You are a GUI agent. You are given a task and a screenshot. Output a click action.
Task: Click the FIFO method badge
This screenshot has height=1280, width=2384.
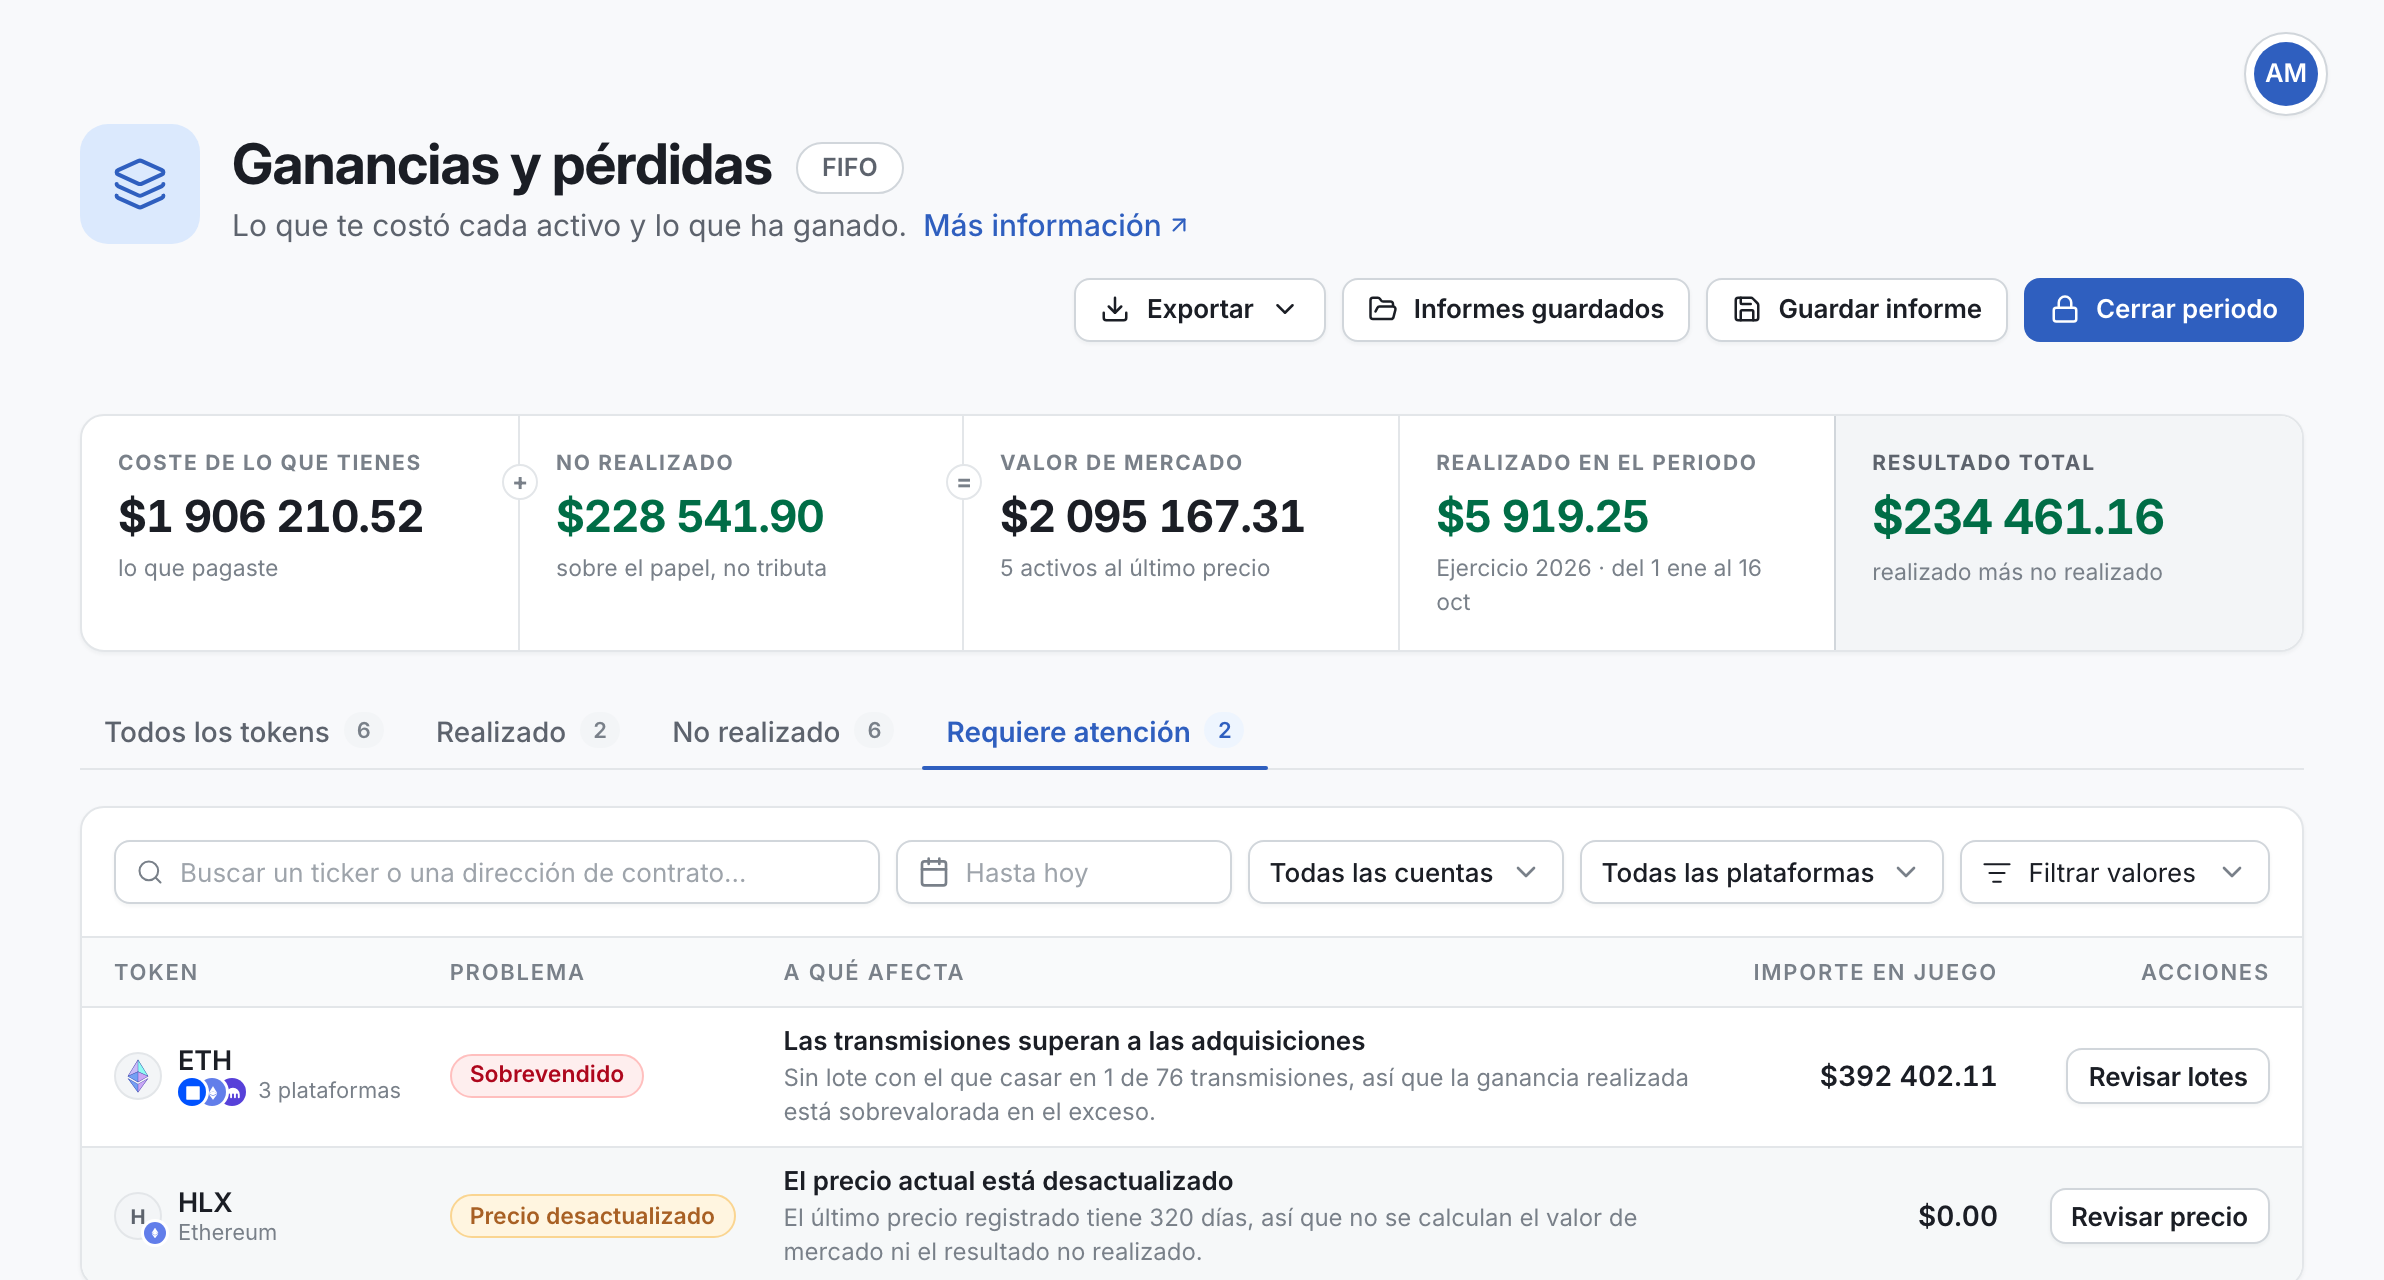[849, 168]
